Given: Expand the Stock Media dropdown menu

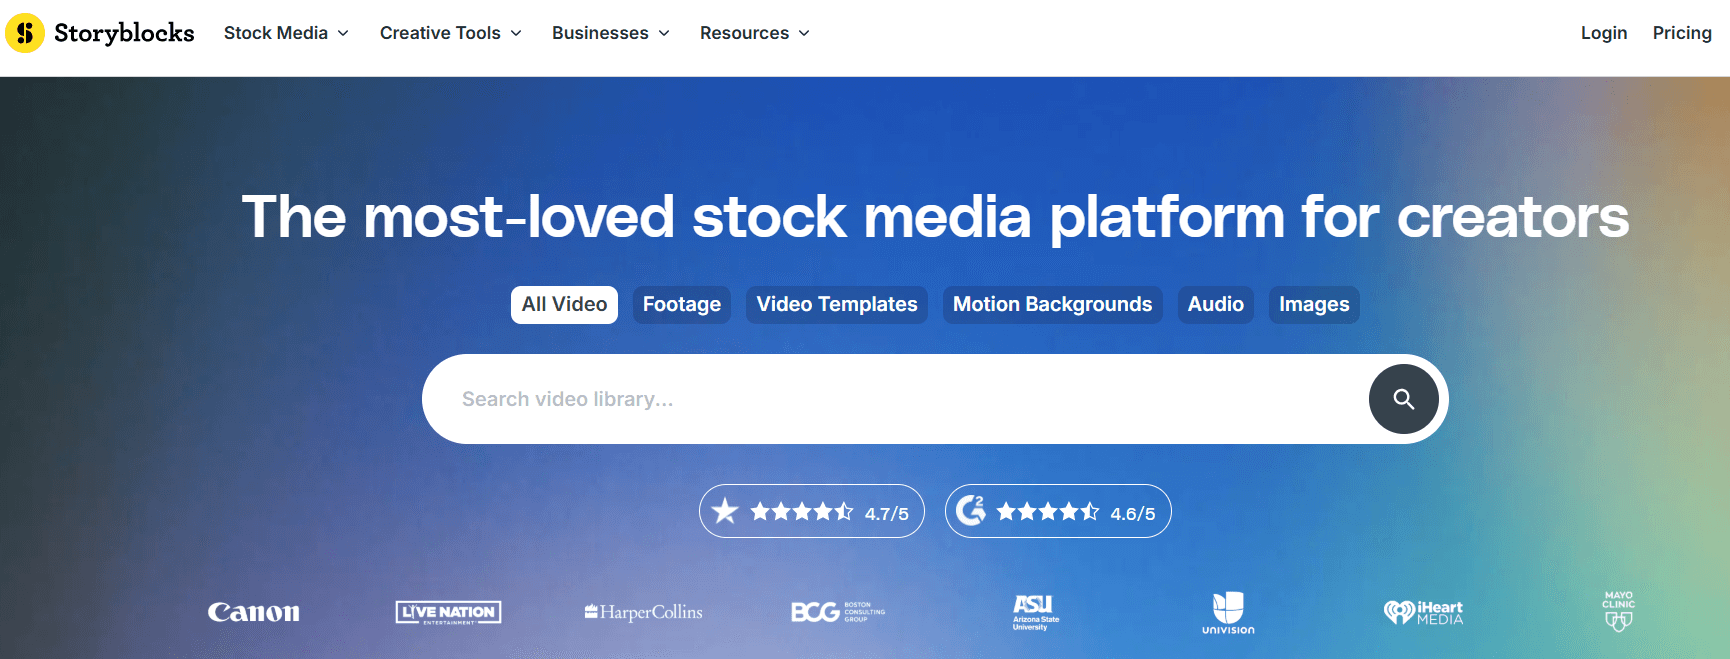Looking at the screenshot, I should point(286,33).
